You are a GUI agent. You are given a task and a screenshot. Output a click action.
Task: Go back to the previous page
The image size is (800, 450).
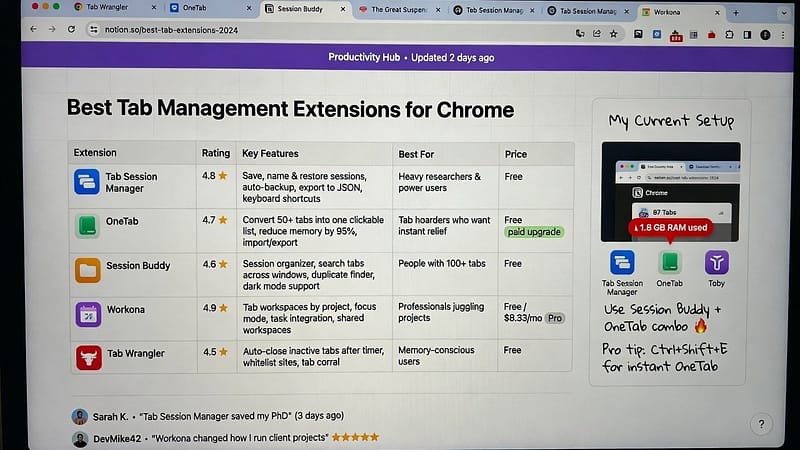click(34, 29)
